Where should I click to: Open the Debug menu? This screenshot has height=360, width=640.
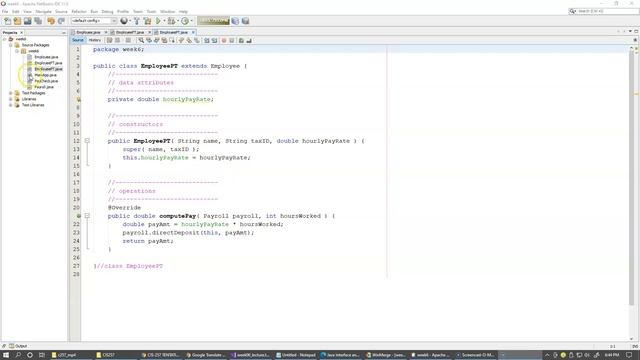pyautogui.click(x=107, y=11)
